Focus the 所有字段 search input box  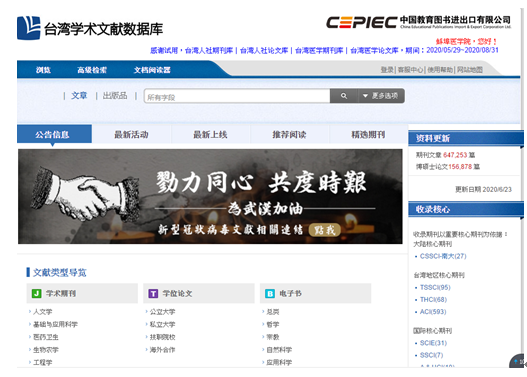pyautogui.click(x=237, y=96)
